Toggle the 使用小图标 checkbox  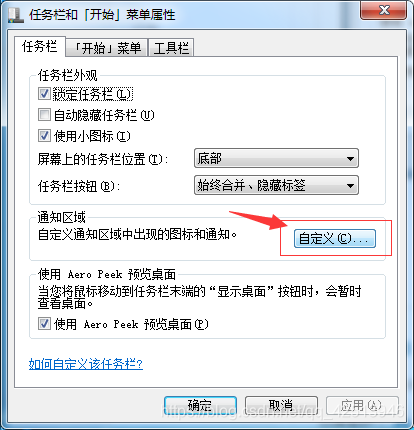44,136
